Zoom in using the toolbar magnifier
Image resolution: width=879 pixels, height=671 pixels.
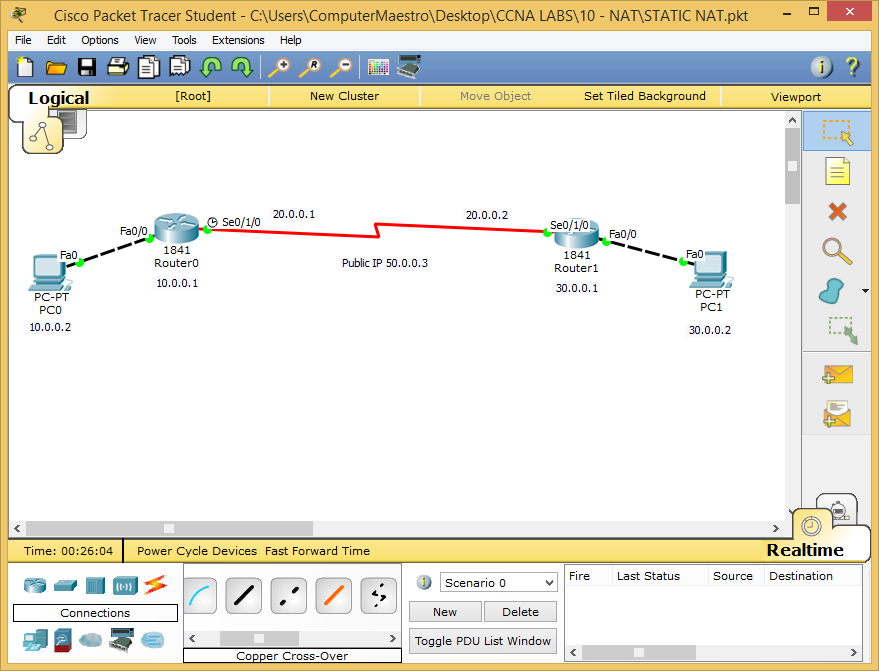coord(279,68)
